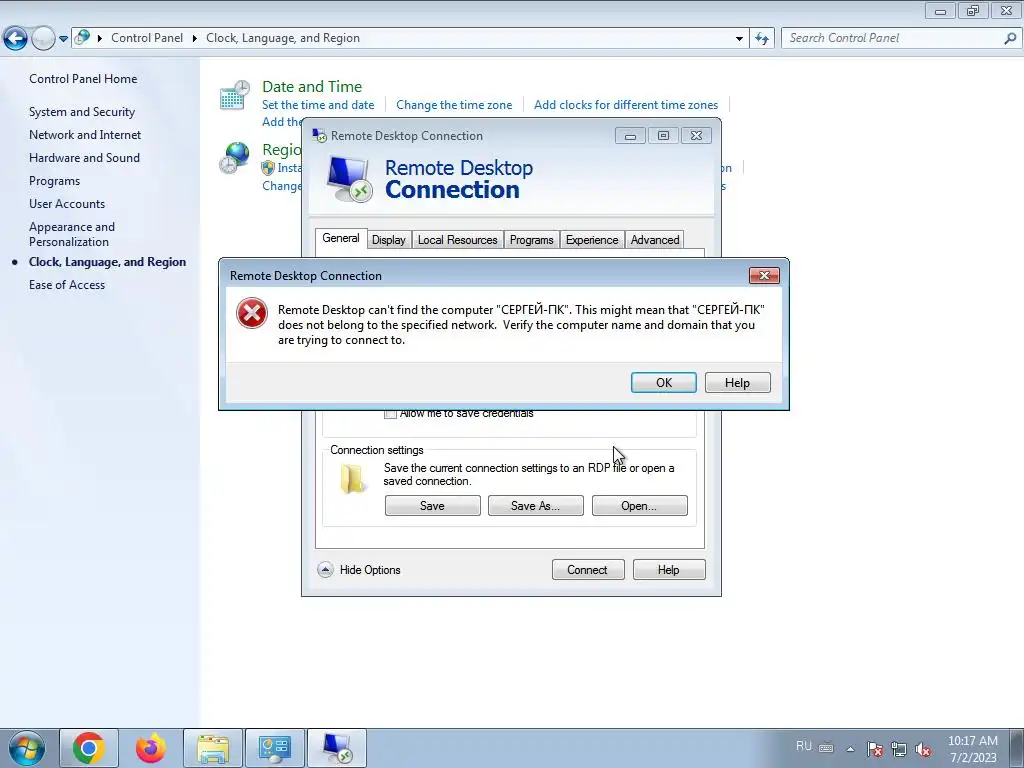Open System and Security category
The width and height of the screenshot is (1024, 768).
[x=82, y=112]
